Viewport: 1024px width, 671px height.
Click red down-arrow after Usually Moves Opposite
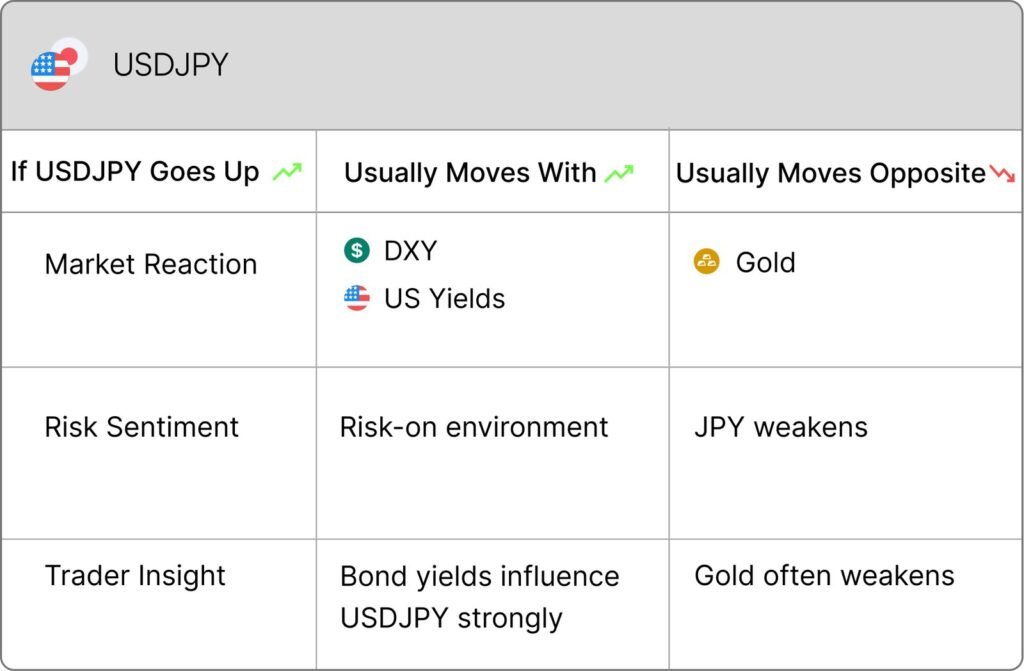pos(1002,173)
